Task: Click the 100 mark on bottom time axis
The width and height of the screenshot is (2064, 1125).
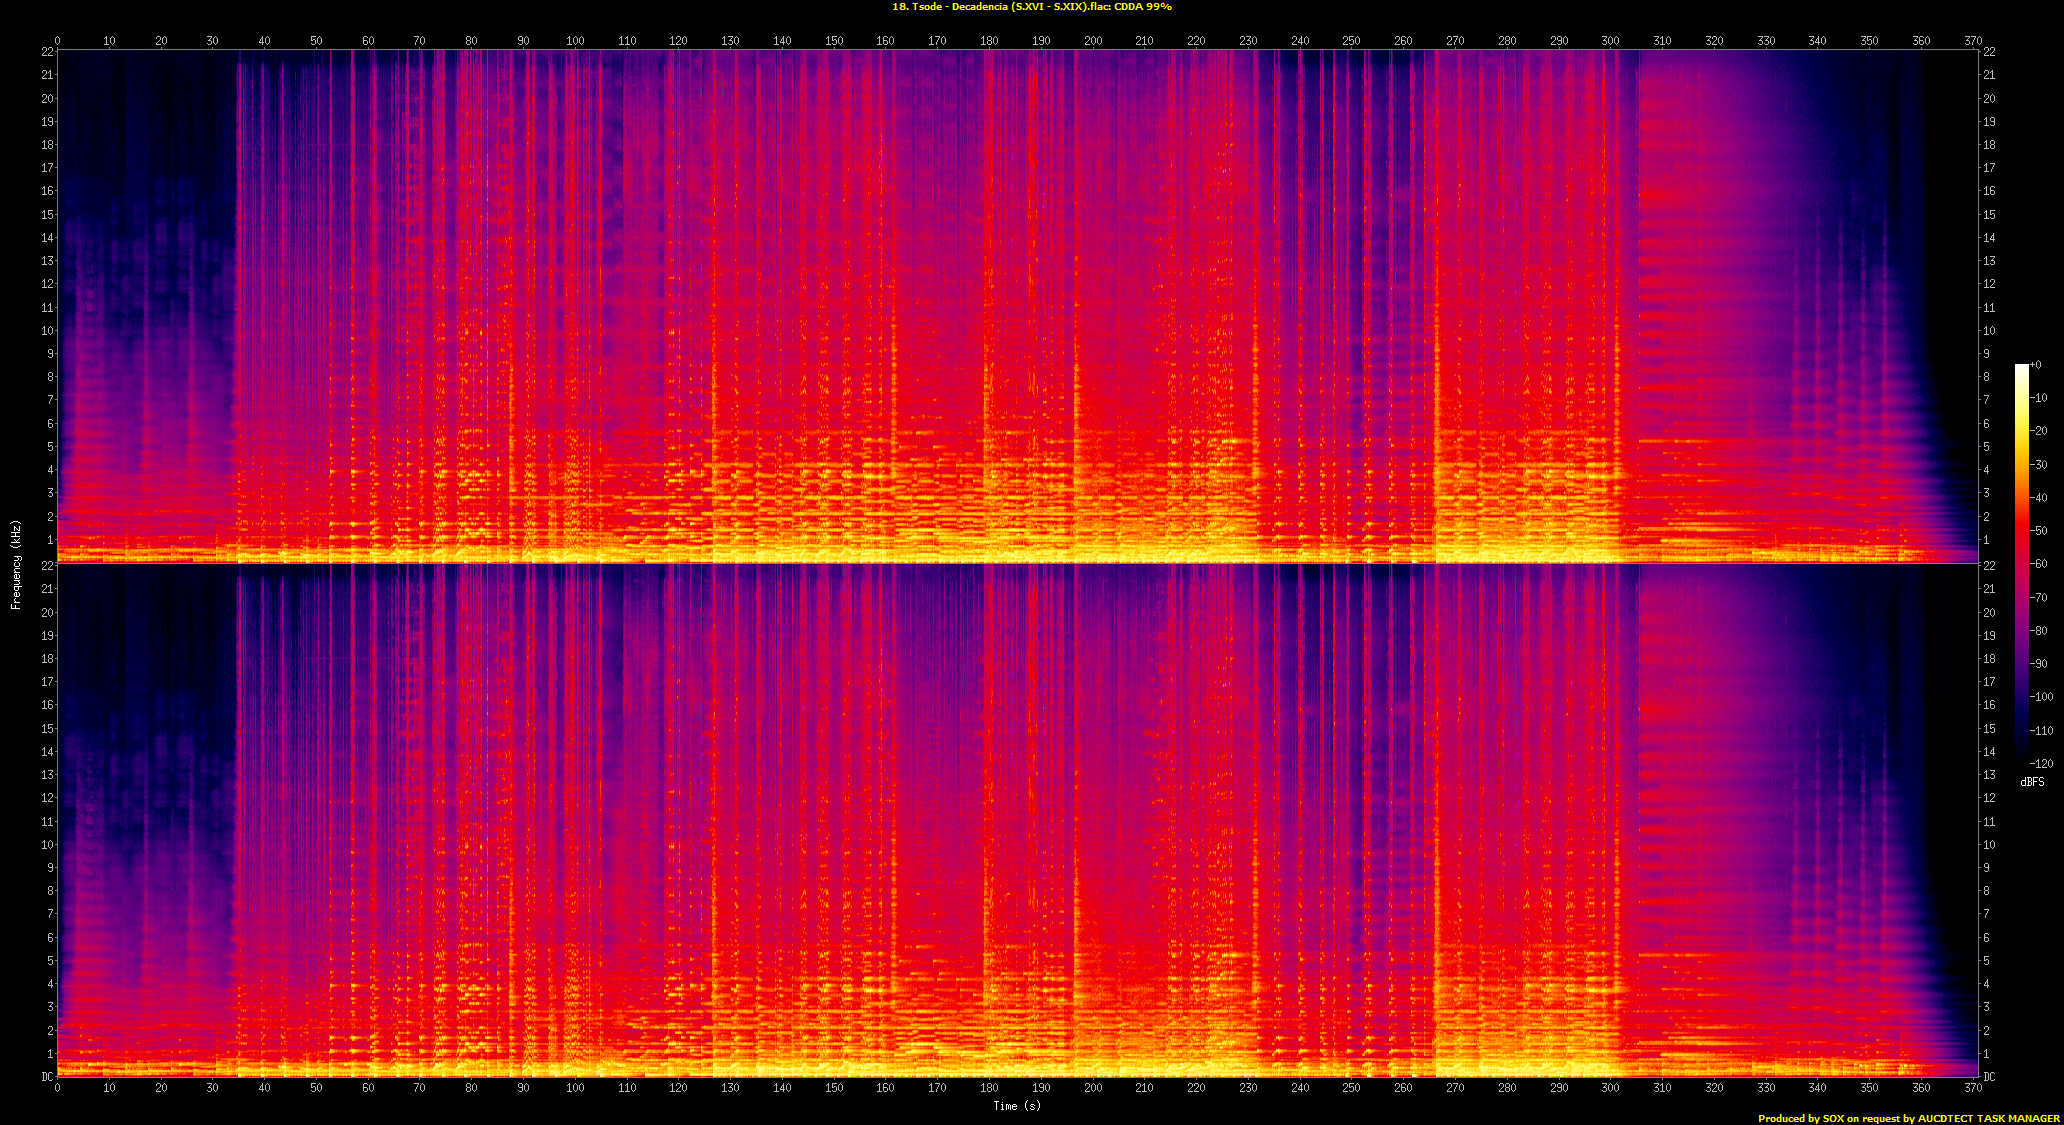Action: [575, 1088]
